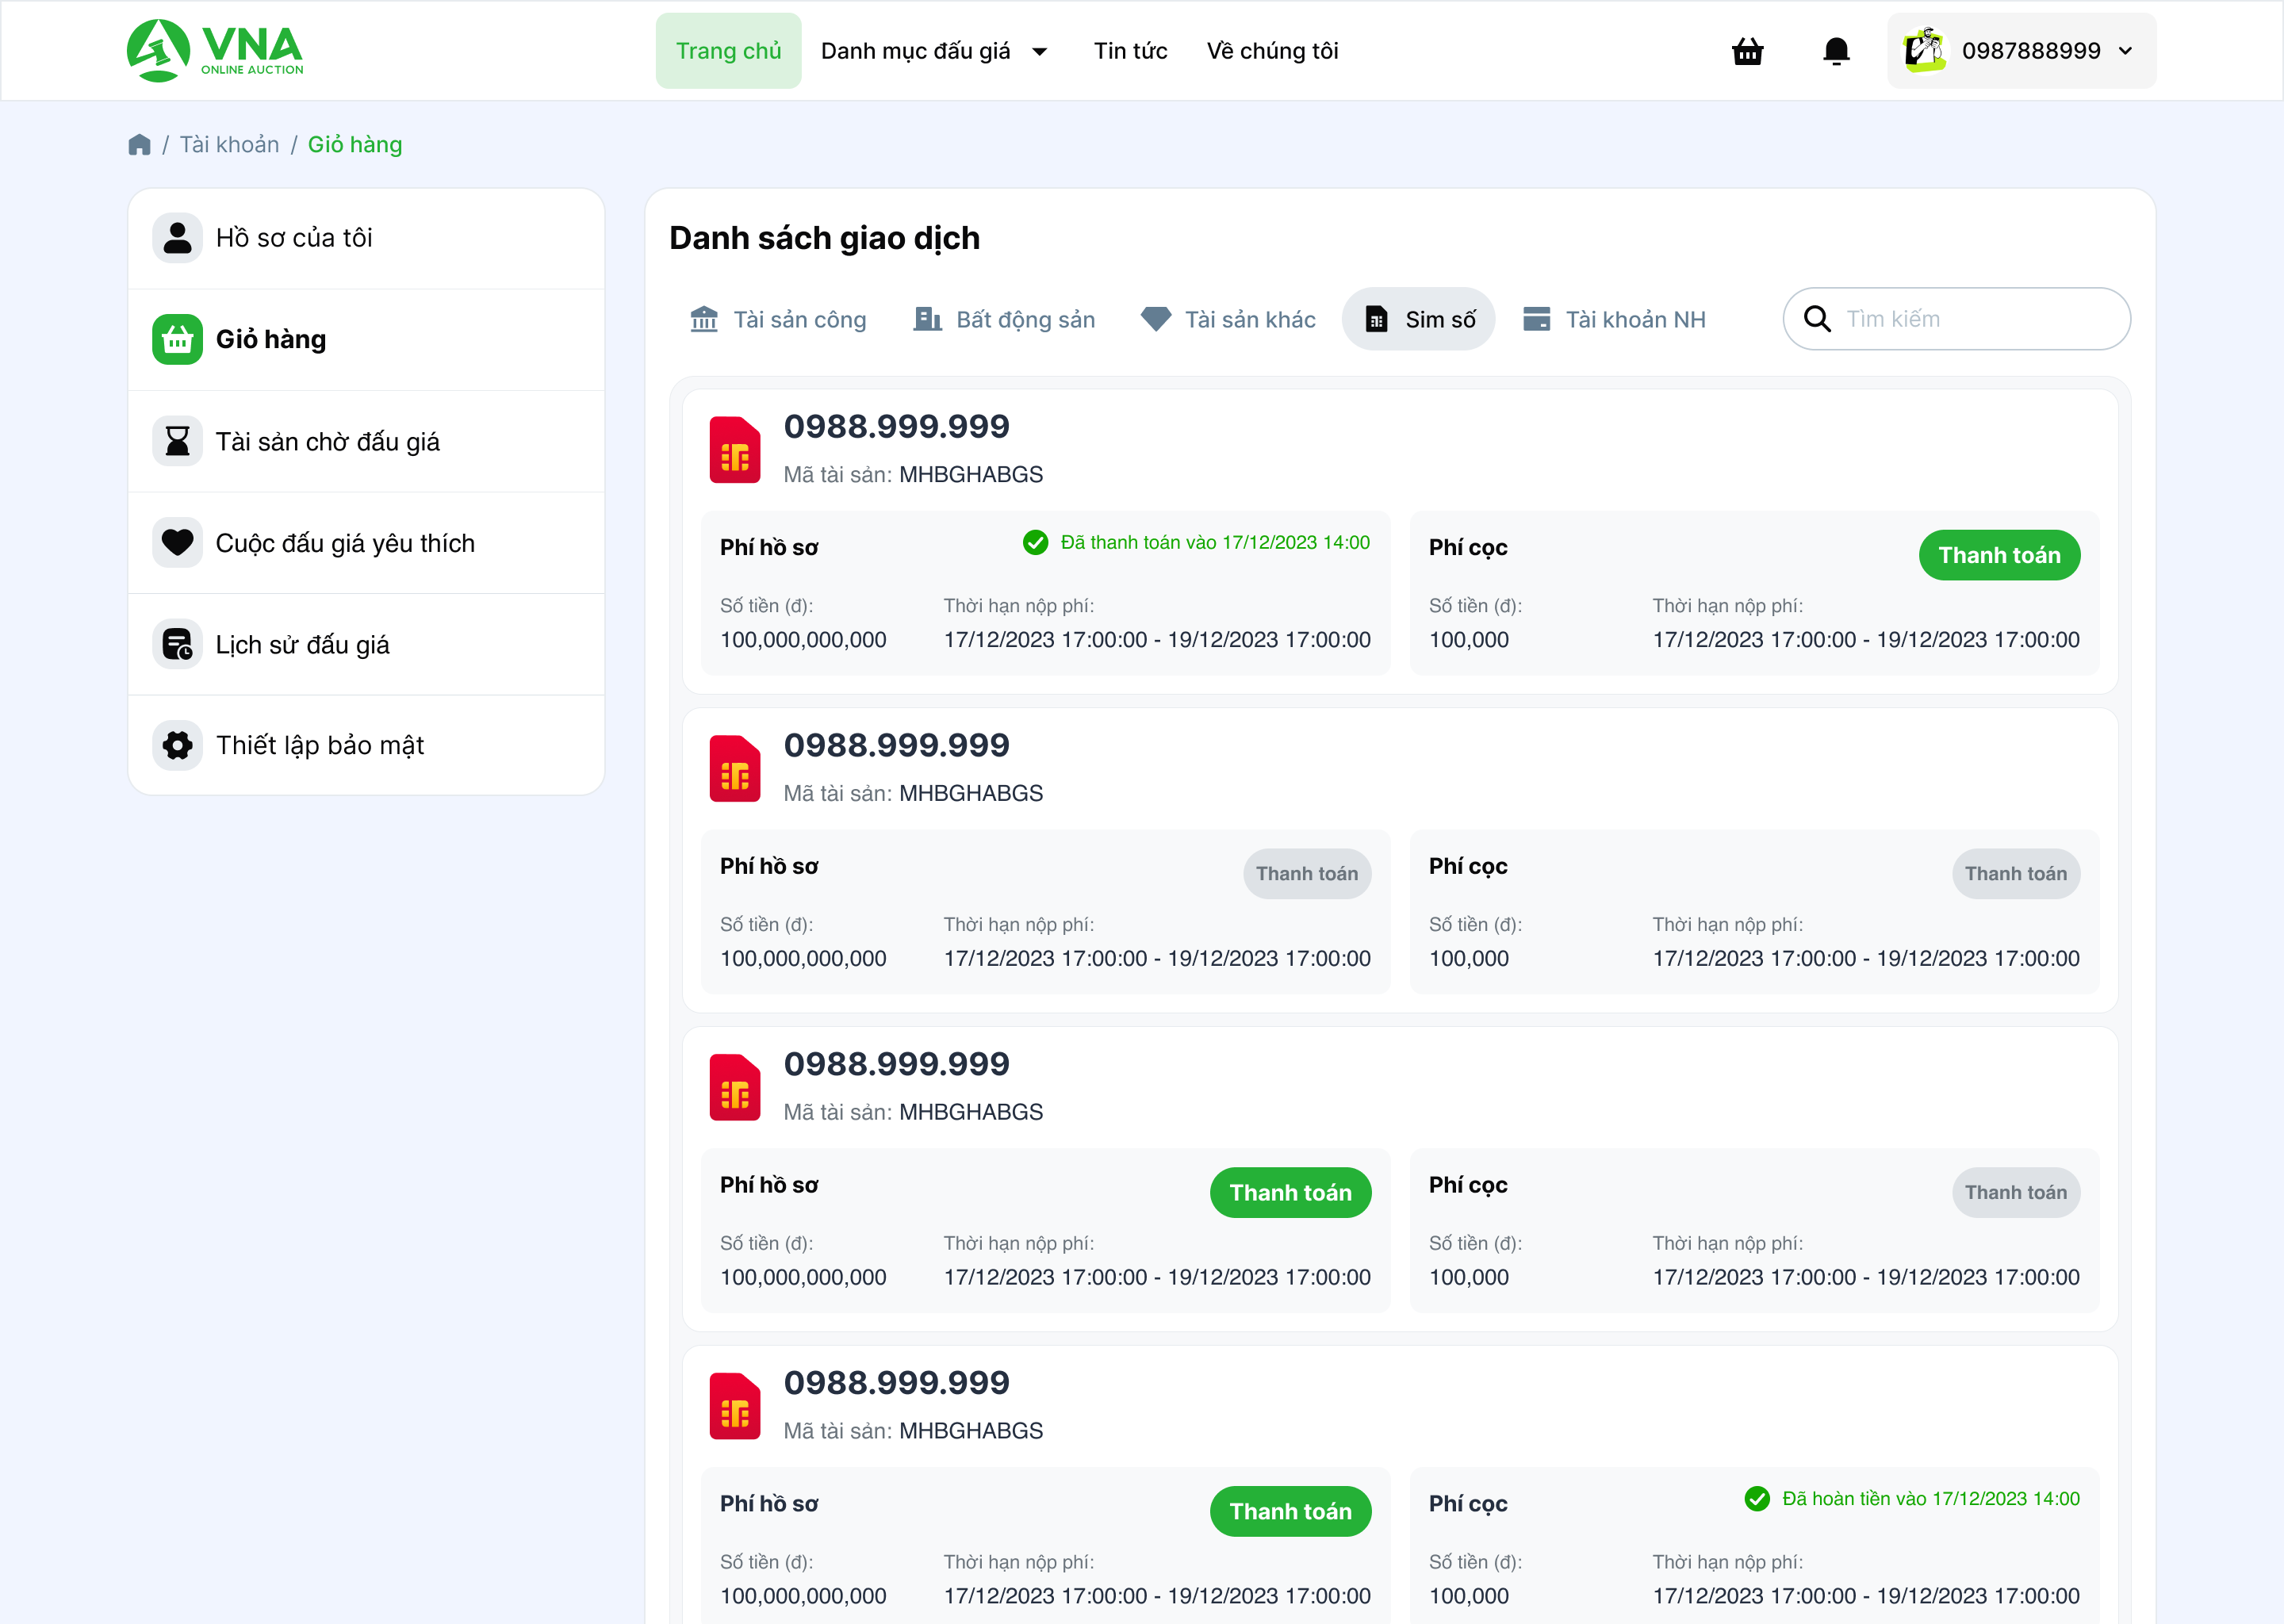Click the home icon in breadcrumb

point(139,145)
